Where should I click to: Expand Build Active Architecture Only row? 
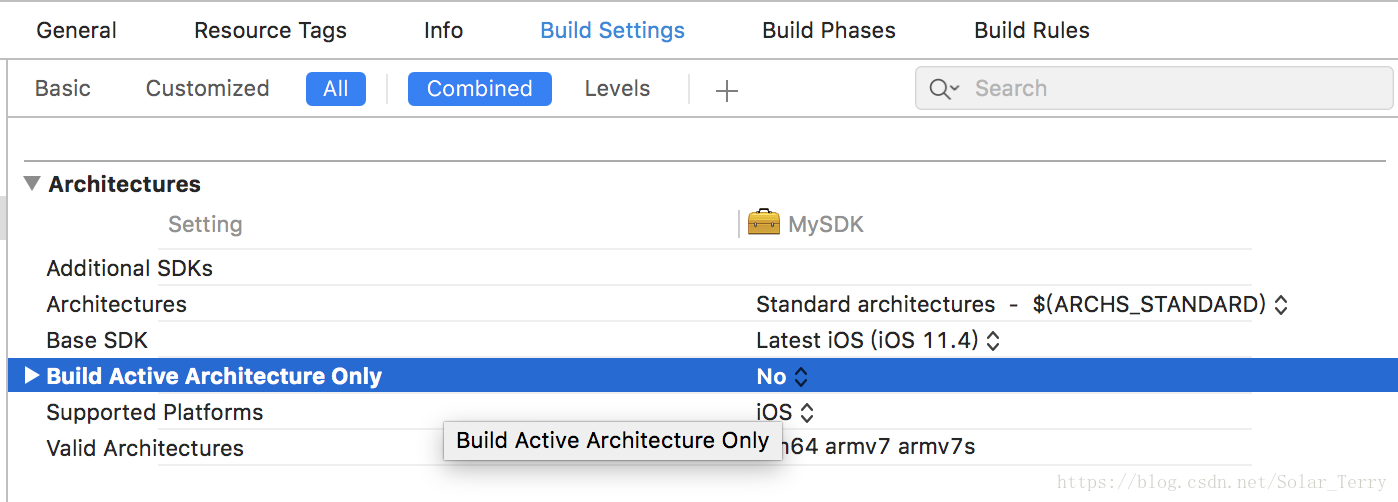tap(31, 376)
